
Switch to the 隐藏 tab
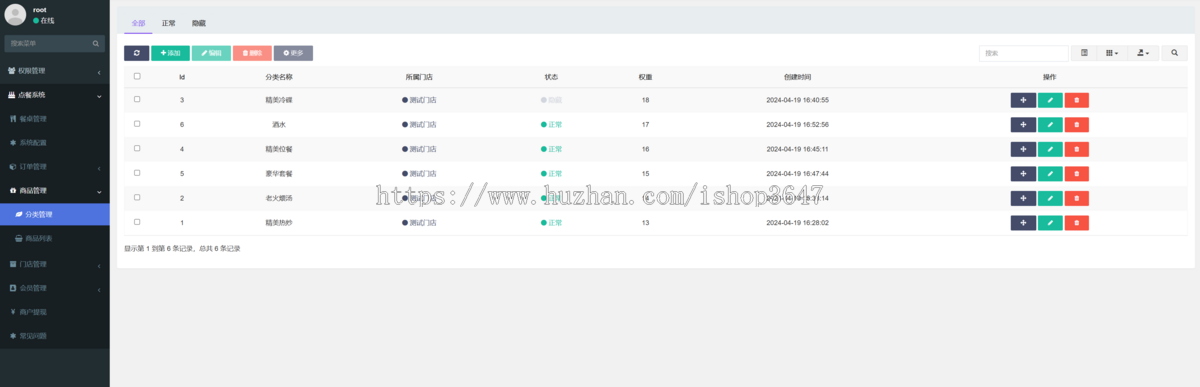click(x=198, y=22)
